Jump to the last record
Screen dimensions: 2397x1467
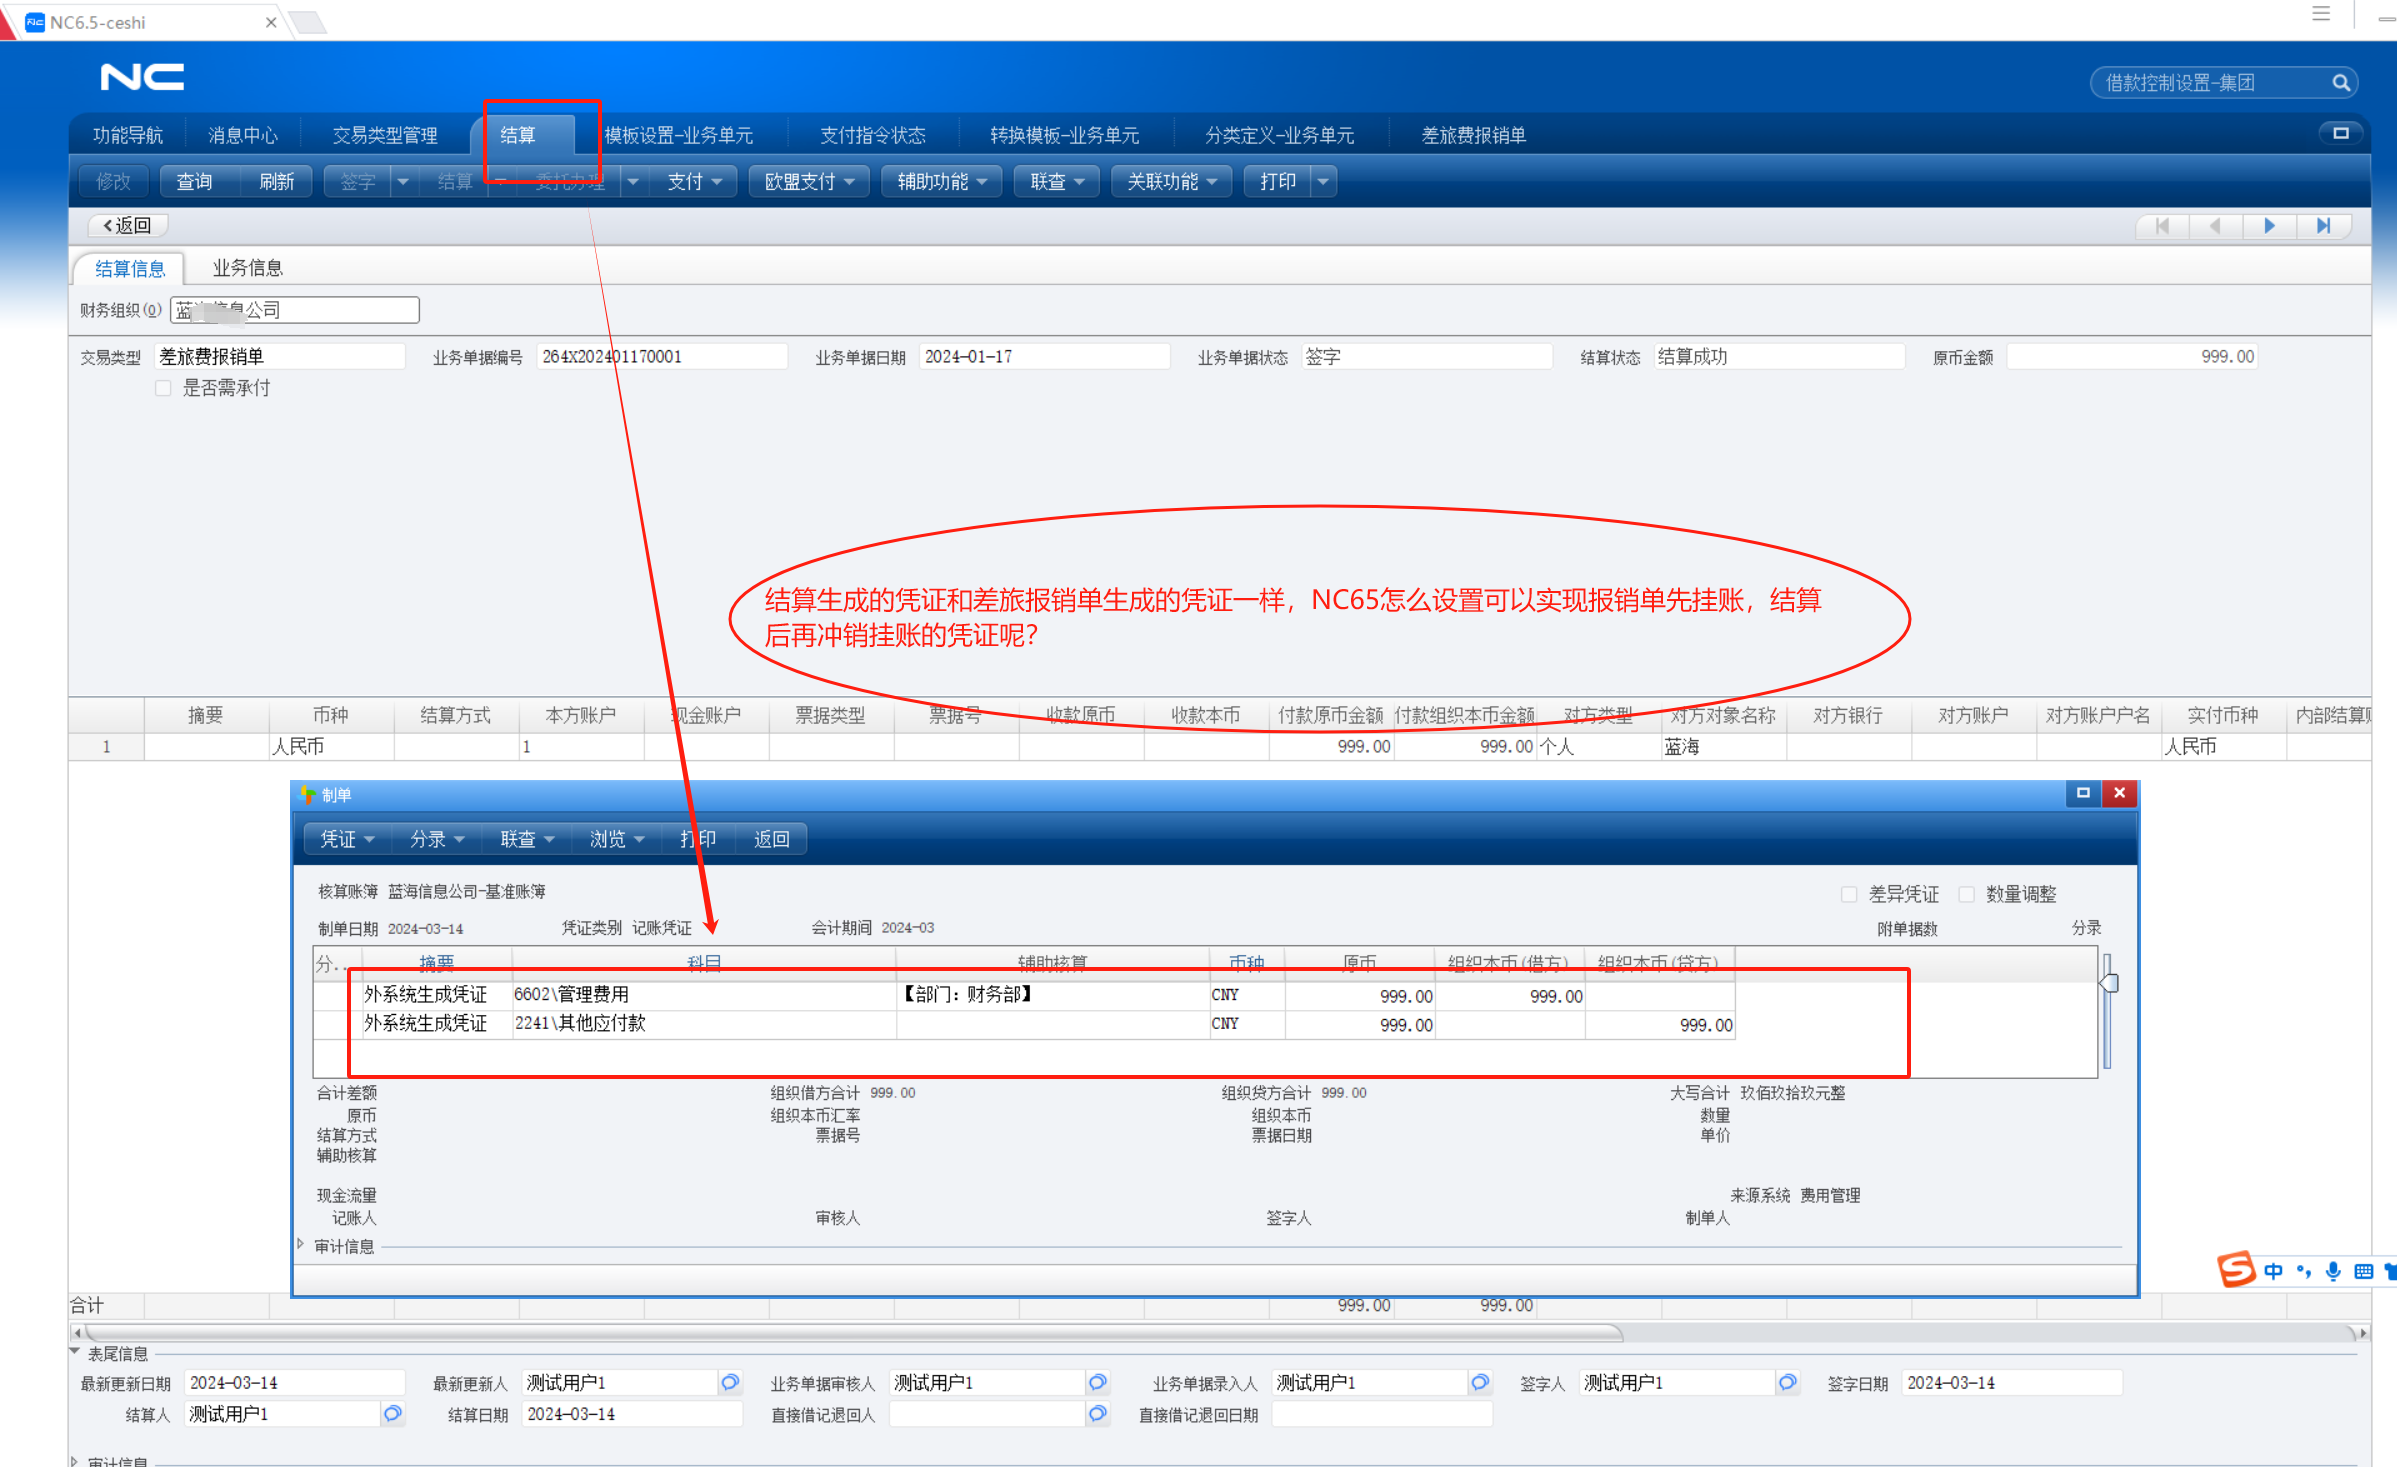[2323, 226]
